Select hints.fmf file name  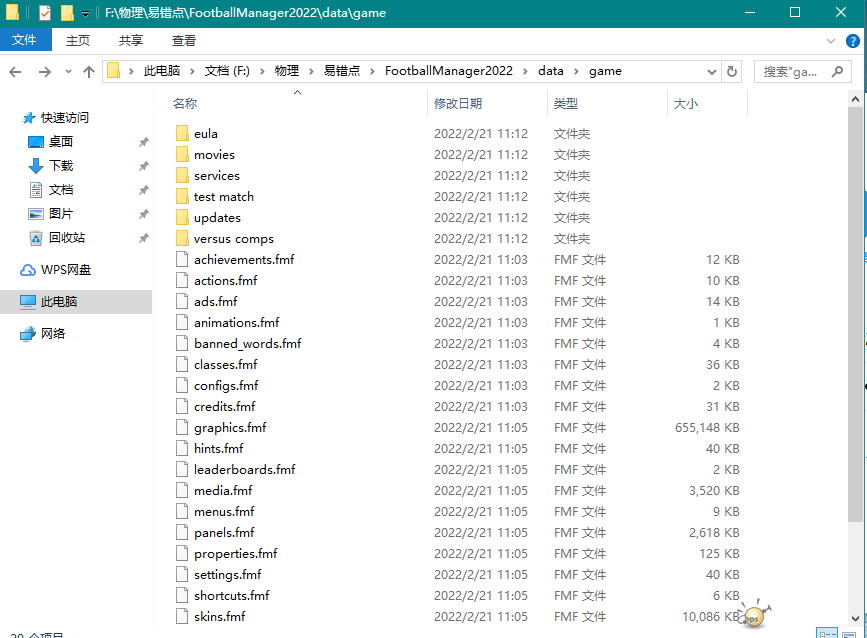[x=218, y=448]
